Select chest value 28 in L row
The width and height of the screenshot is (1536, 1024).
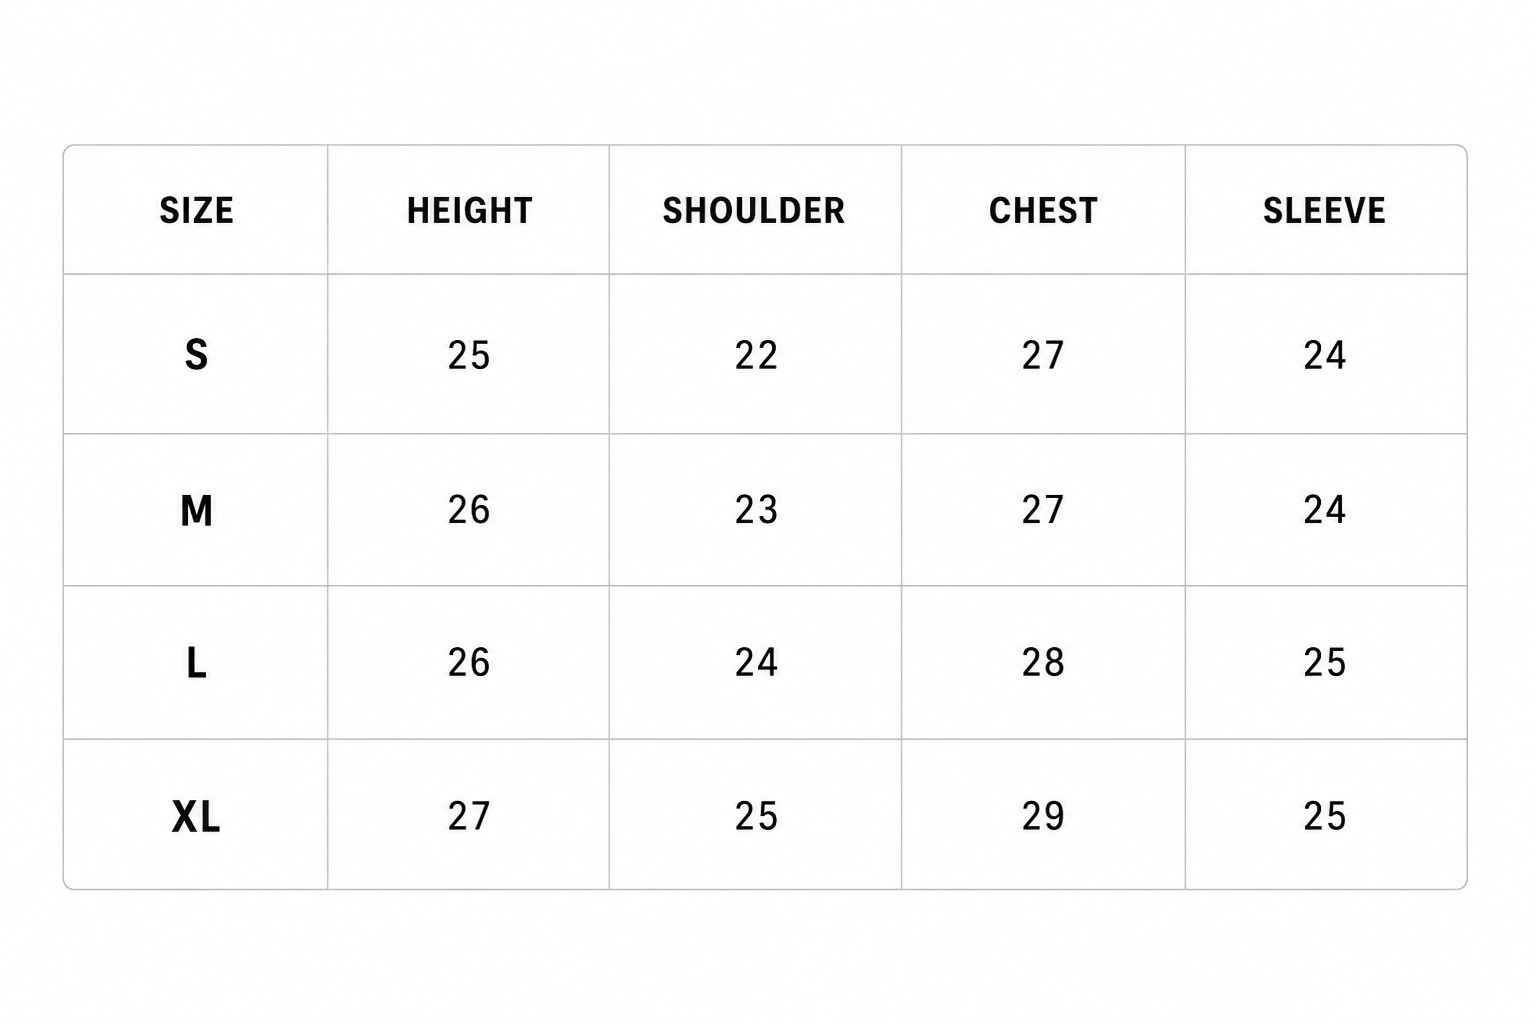[1043, 662]
